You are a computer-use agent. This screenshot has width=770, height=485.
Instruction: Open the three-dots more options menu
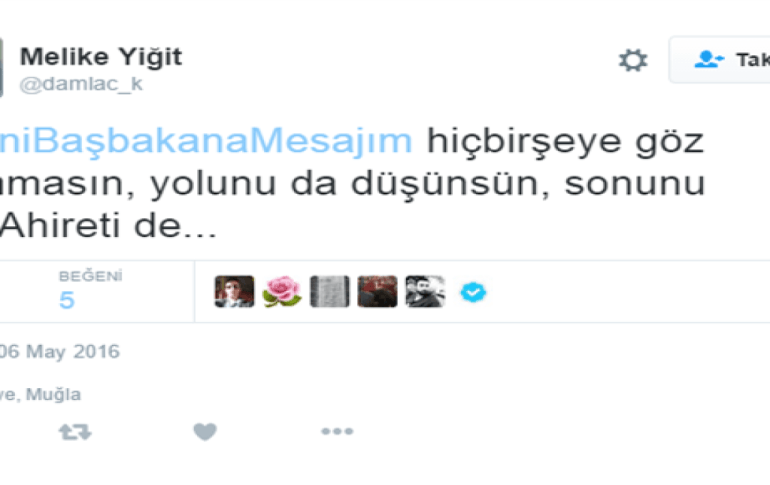coord(337,431)
